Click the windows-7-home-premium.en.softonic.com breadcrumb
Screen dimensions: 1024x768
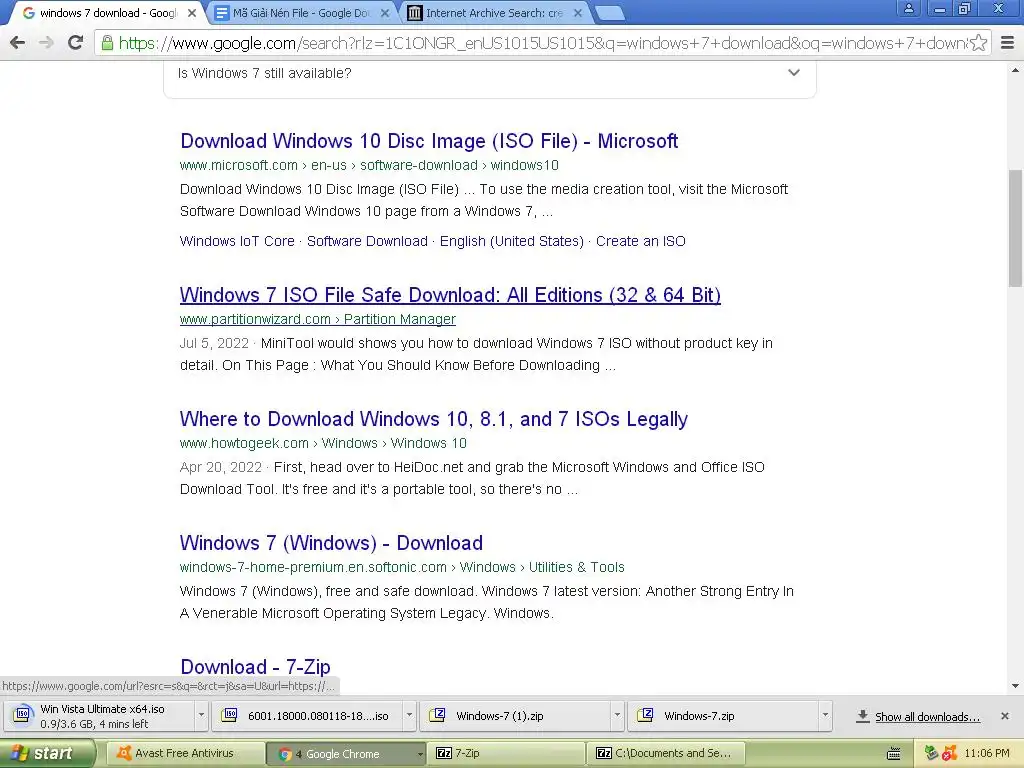coord(402,568)
